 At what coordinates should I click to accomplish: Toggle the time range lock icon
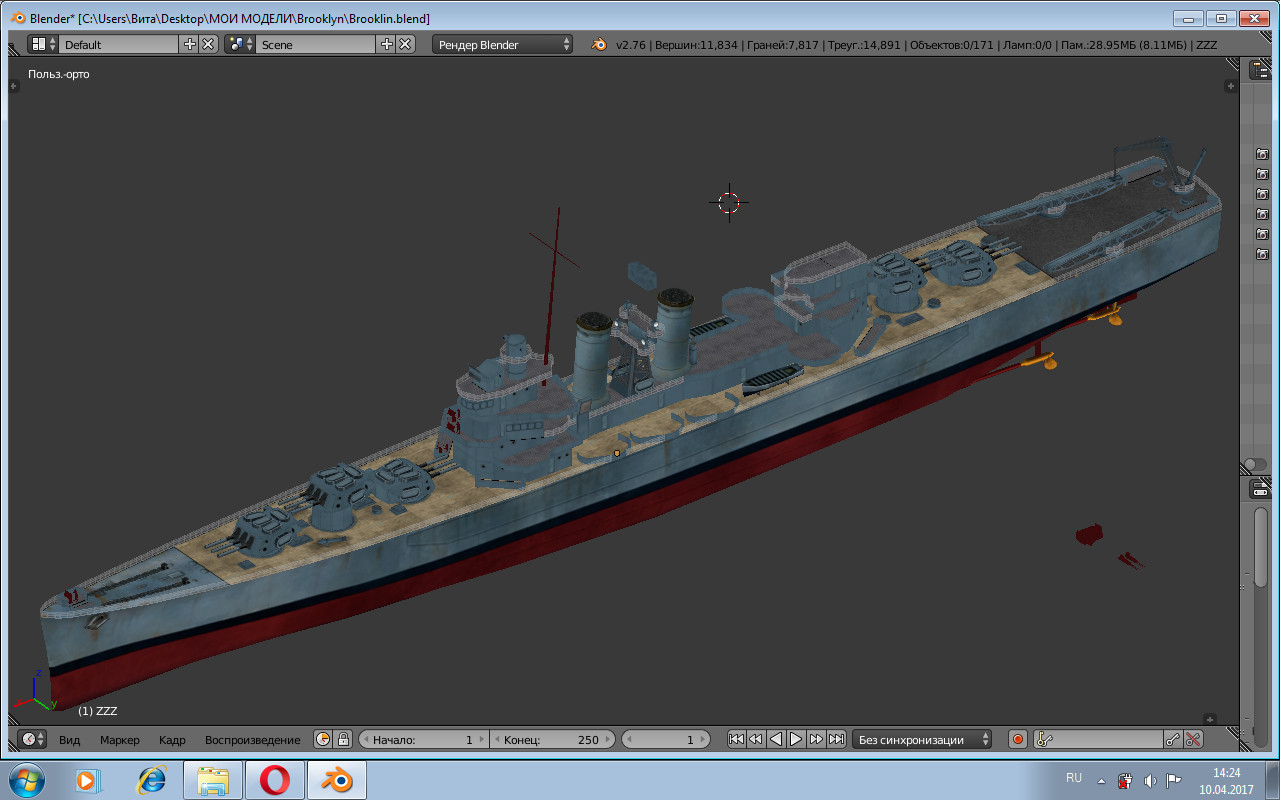pyautogui.click(x=343, y=740)
